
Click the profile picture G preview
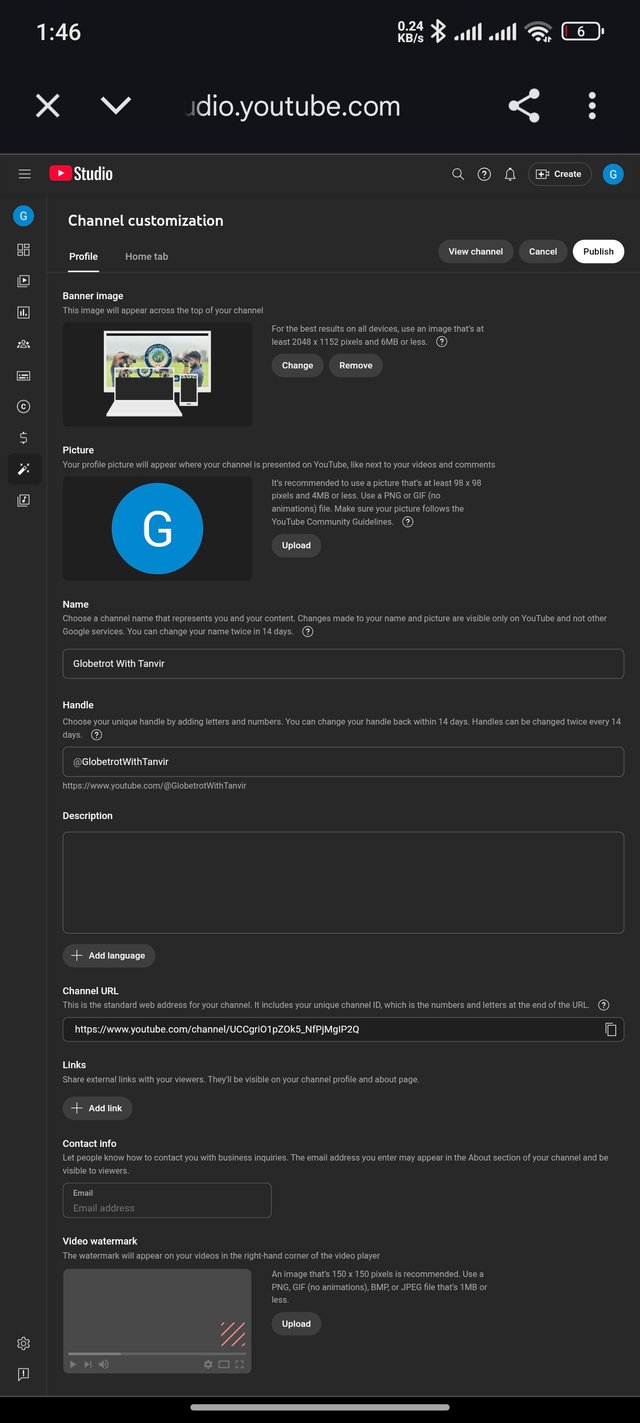point(157,528)
